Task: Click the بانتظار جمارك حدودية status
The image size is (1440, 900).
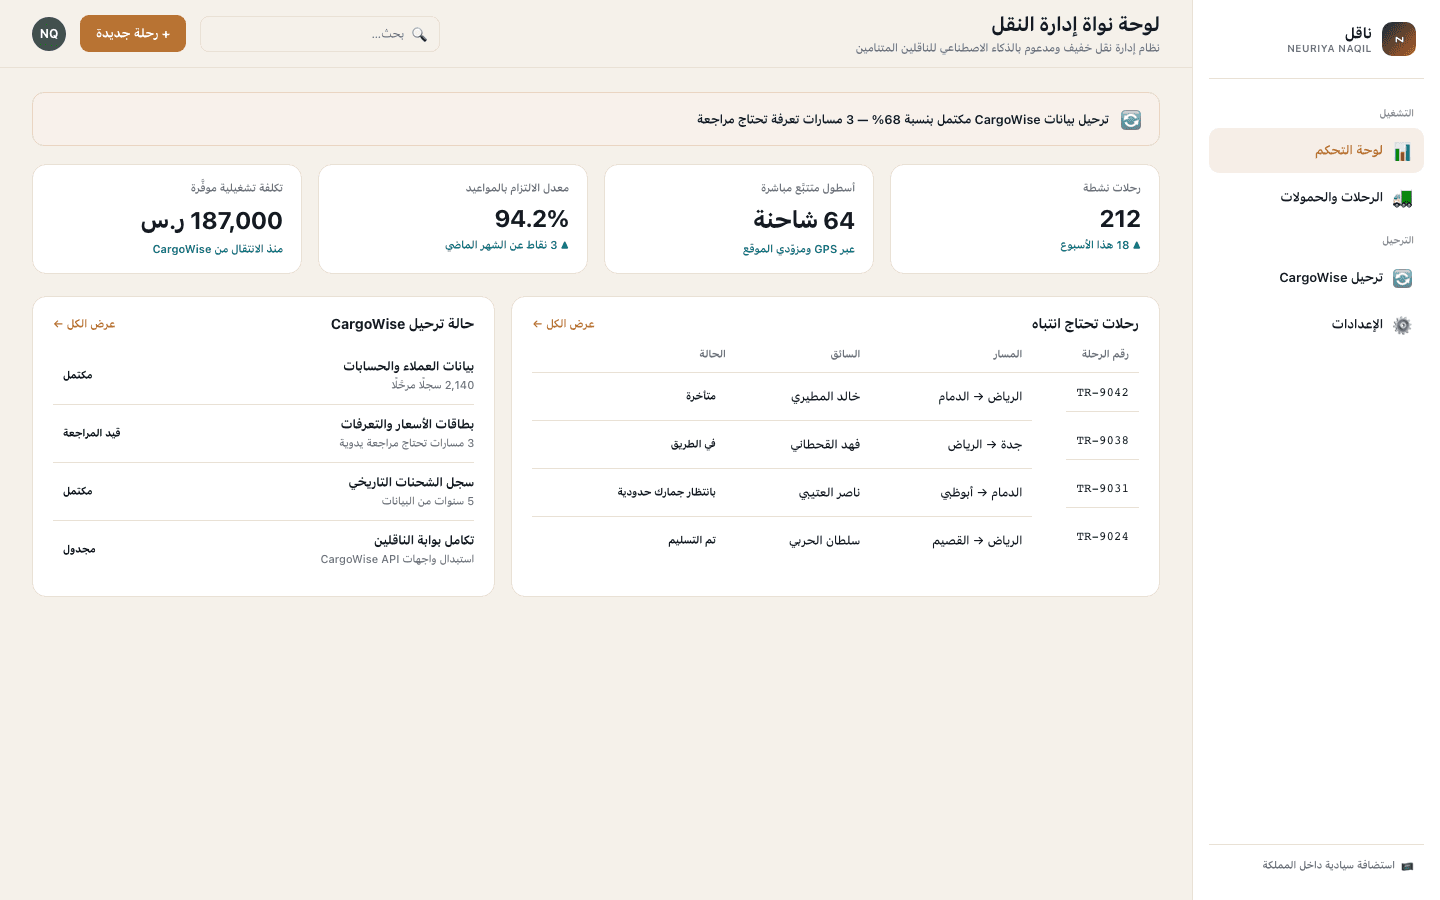Action: point(666,493)
